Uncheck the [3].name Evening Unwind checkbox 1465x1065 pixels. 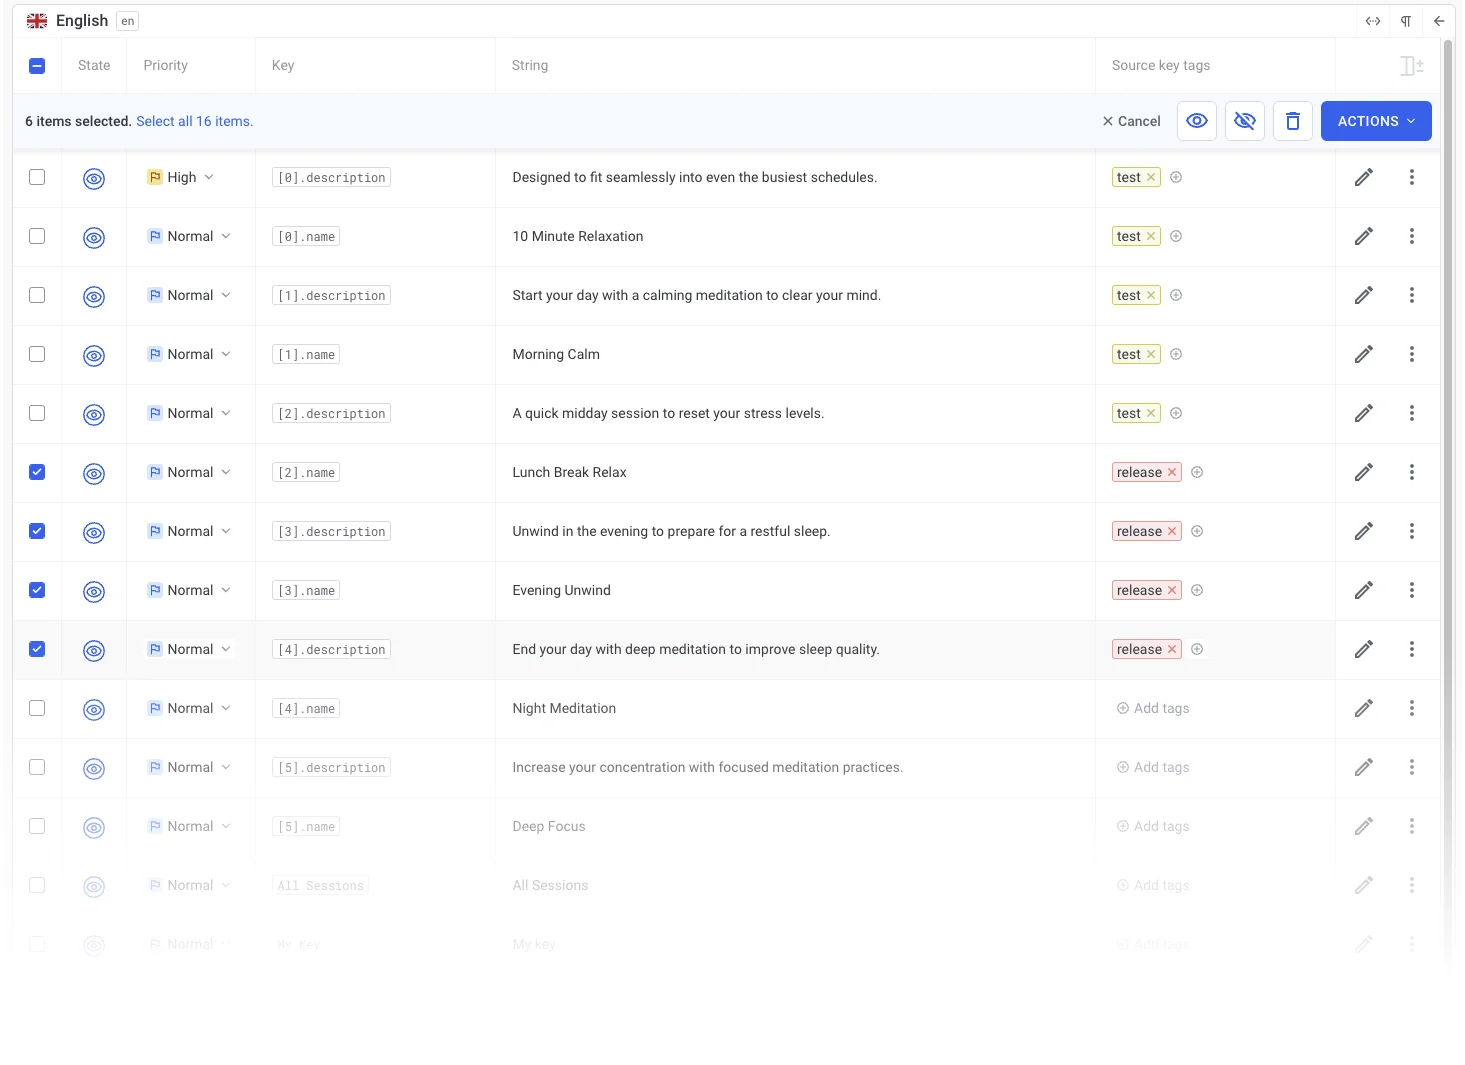pos(37,590)
